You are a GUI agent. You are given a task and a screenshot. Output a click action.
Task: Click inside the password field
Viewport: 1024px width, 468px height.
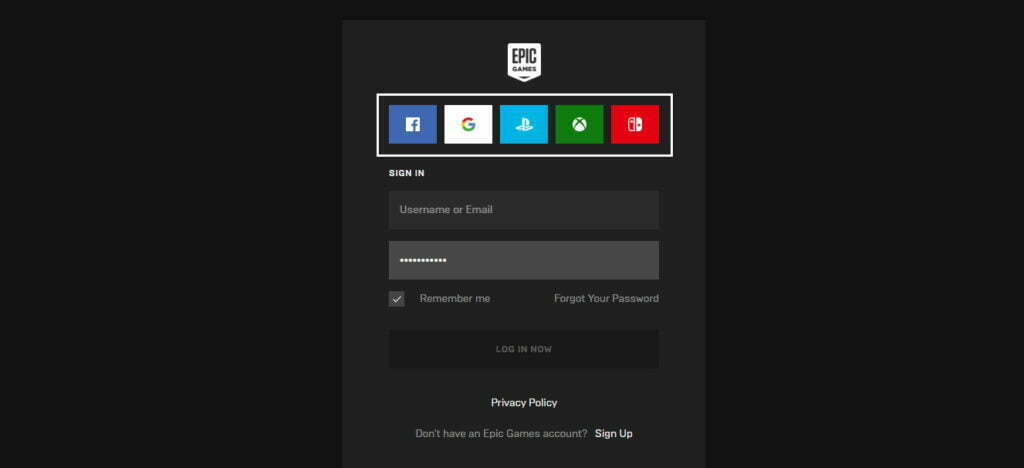[x=550, y=260]
